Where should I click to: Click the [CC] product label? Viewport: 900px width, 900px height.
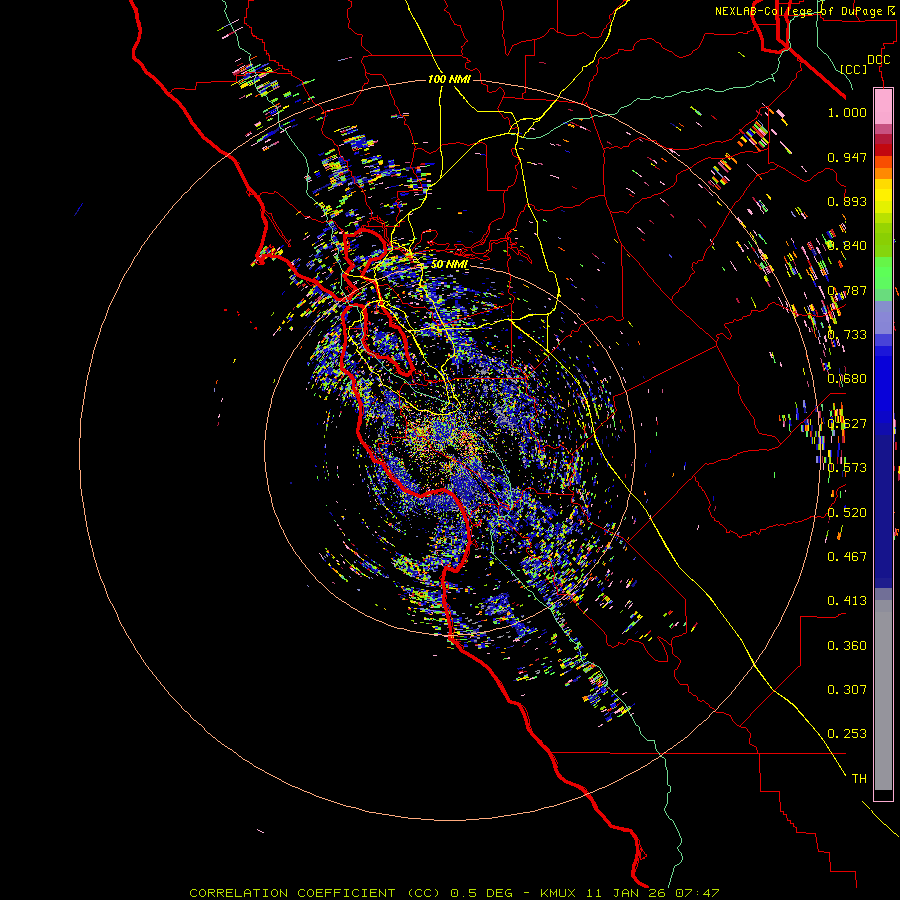[854, 69]
